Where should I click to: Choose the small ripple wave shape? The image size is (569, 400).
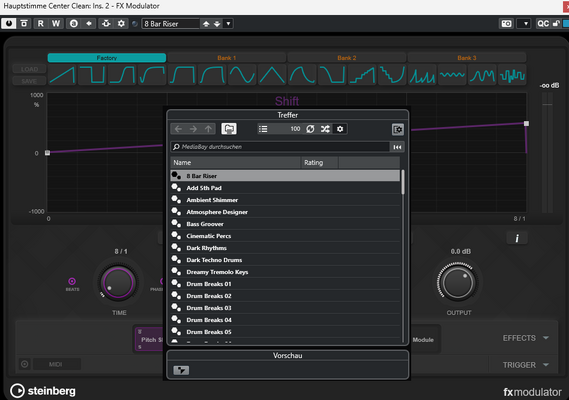tap(452, 75)
